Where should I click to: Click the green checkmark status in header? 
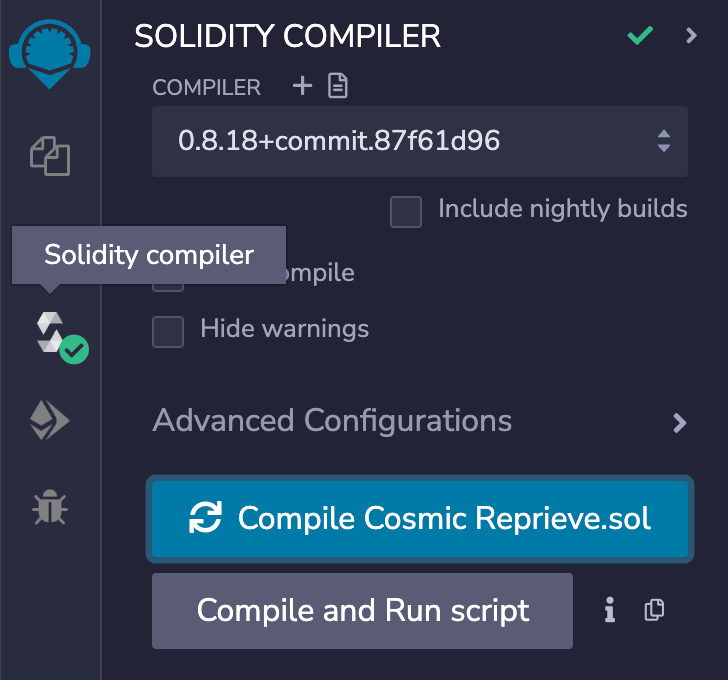(x=640, y=36)
